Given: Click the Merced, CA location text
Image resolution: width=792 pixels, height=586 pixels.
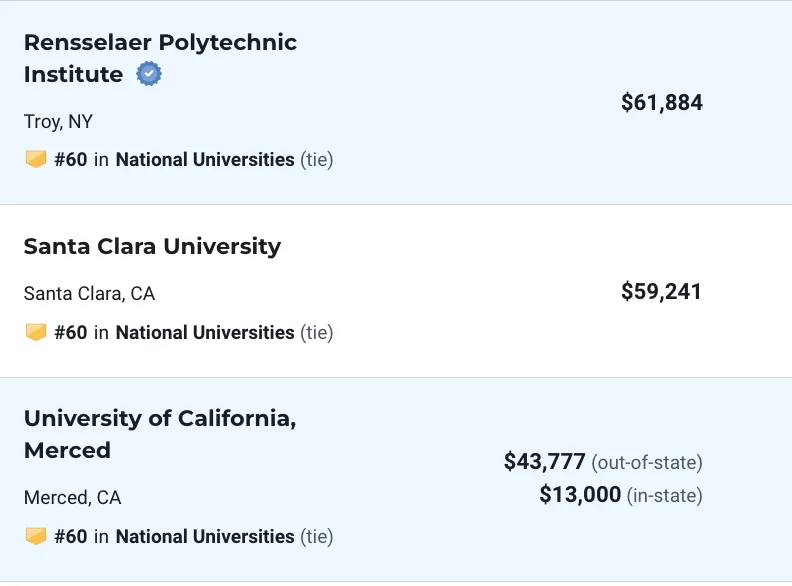Looking at the screenshot, I should (73, 498).
